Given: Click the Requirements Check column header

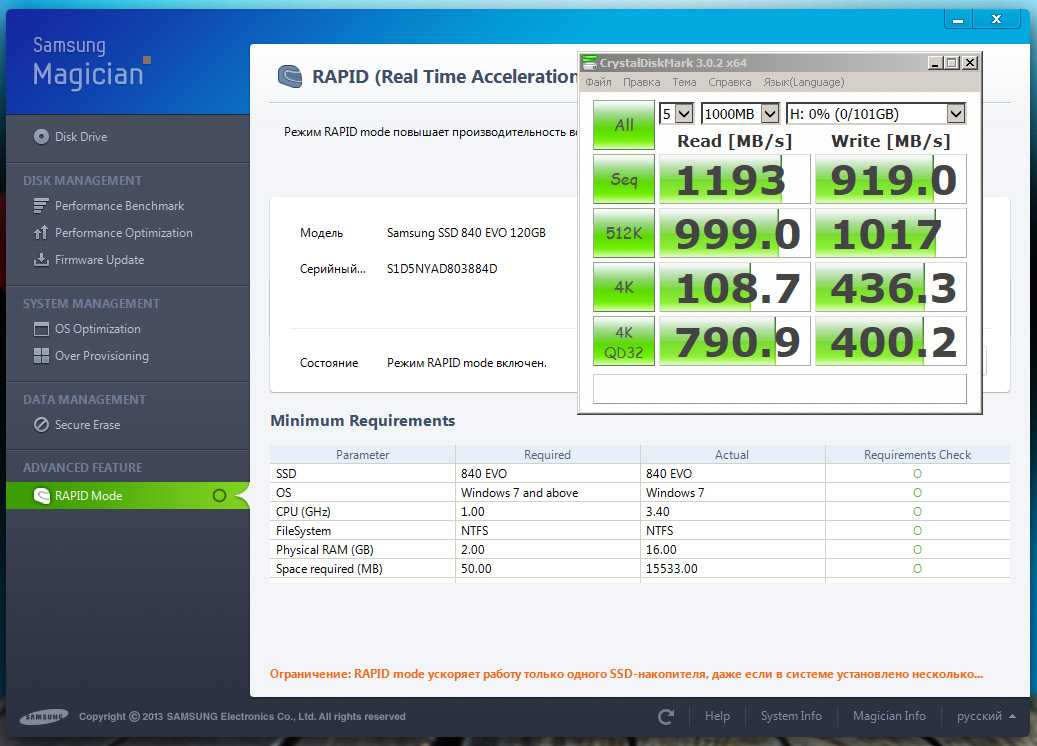Looking at the screenshot, I should 917,454.
